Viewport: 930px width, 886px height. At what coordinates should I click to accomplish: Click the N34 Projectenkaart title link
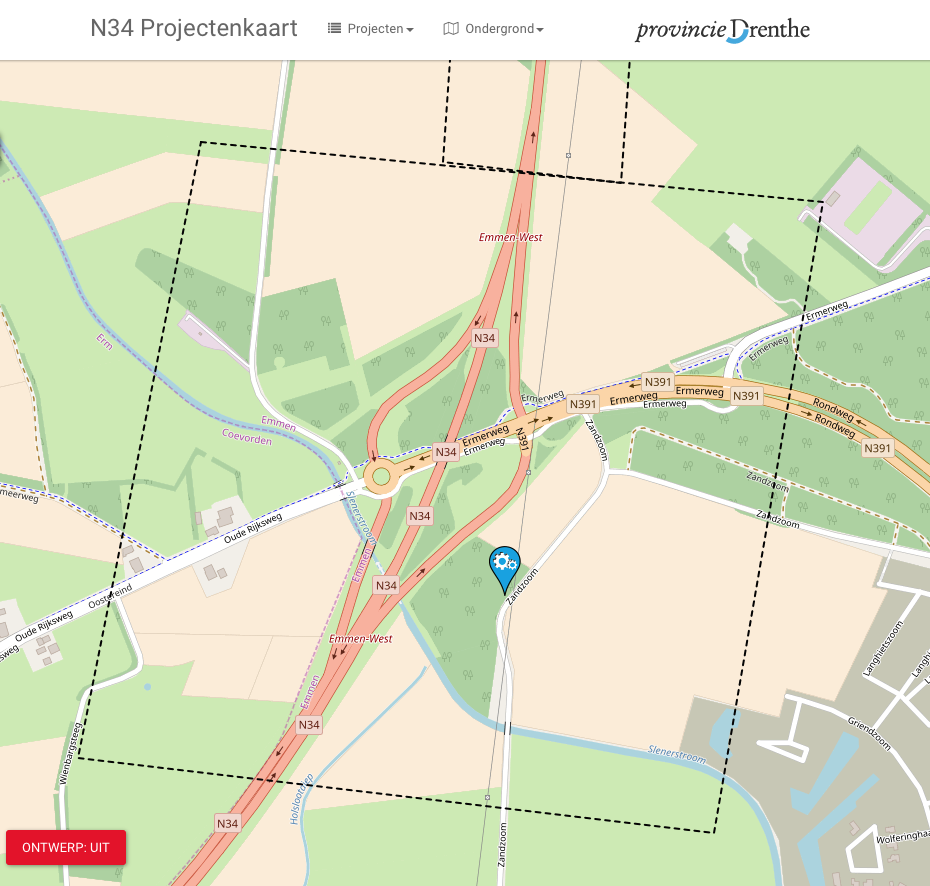tap(194, 28)
